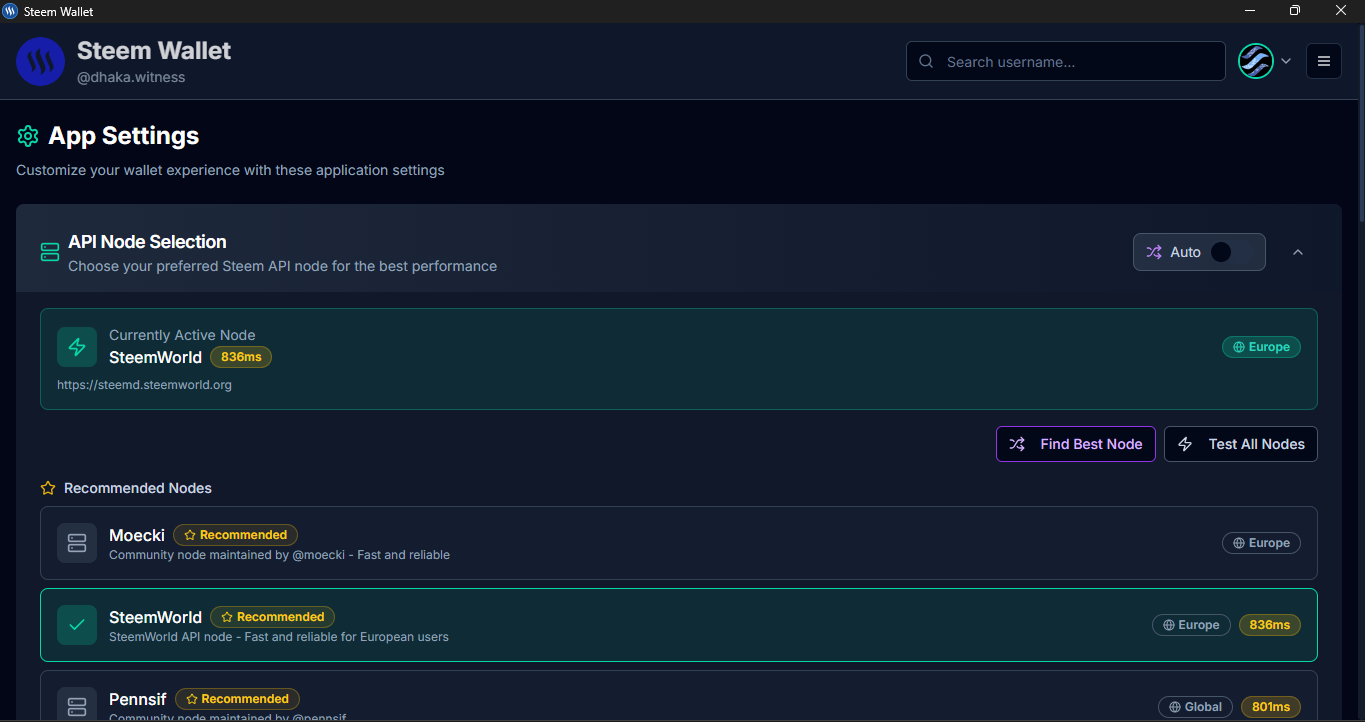Click Test All Nodes
1365x722 pixels.
coord(1241,444)
